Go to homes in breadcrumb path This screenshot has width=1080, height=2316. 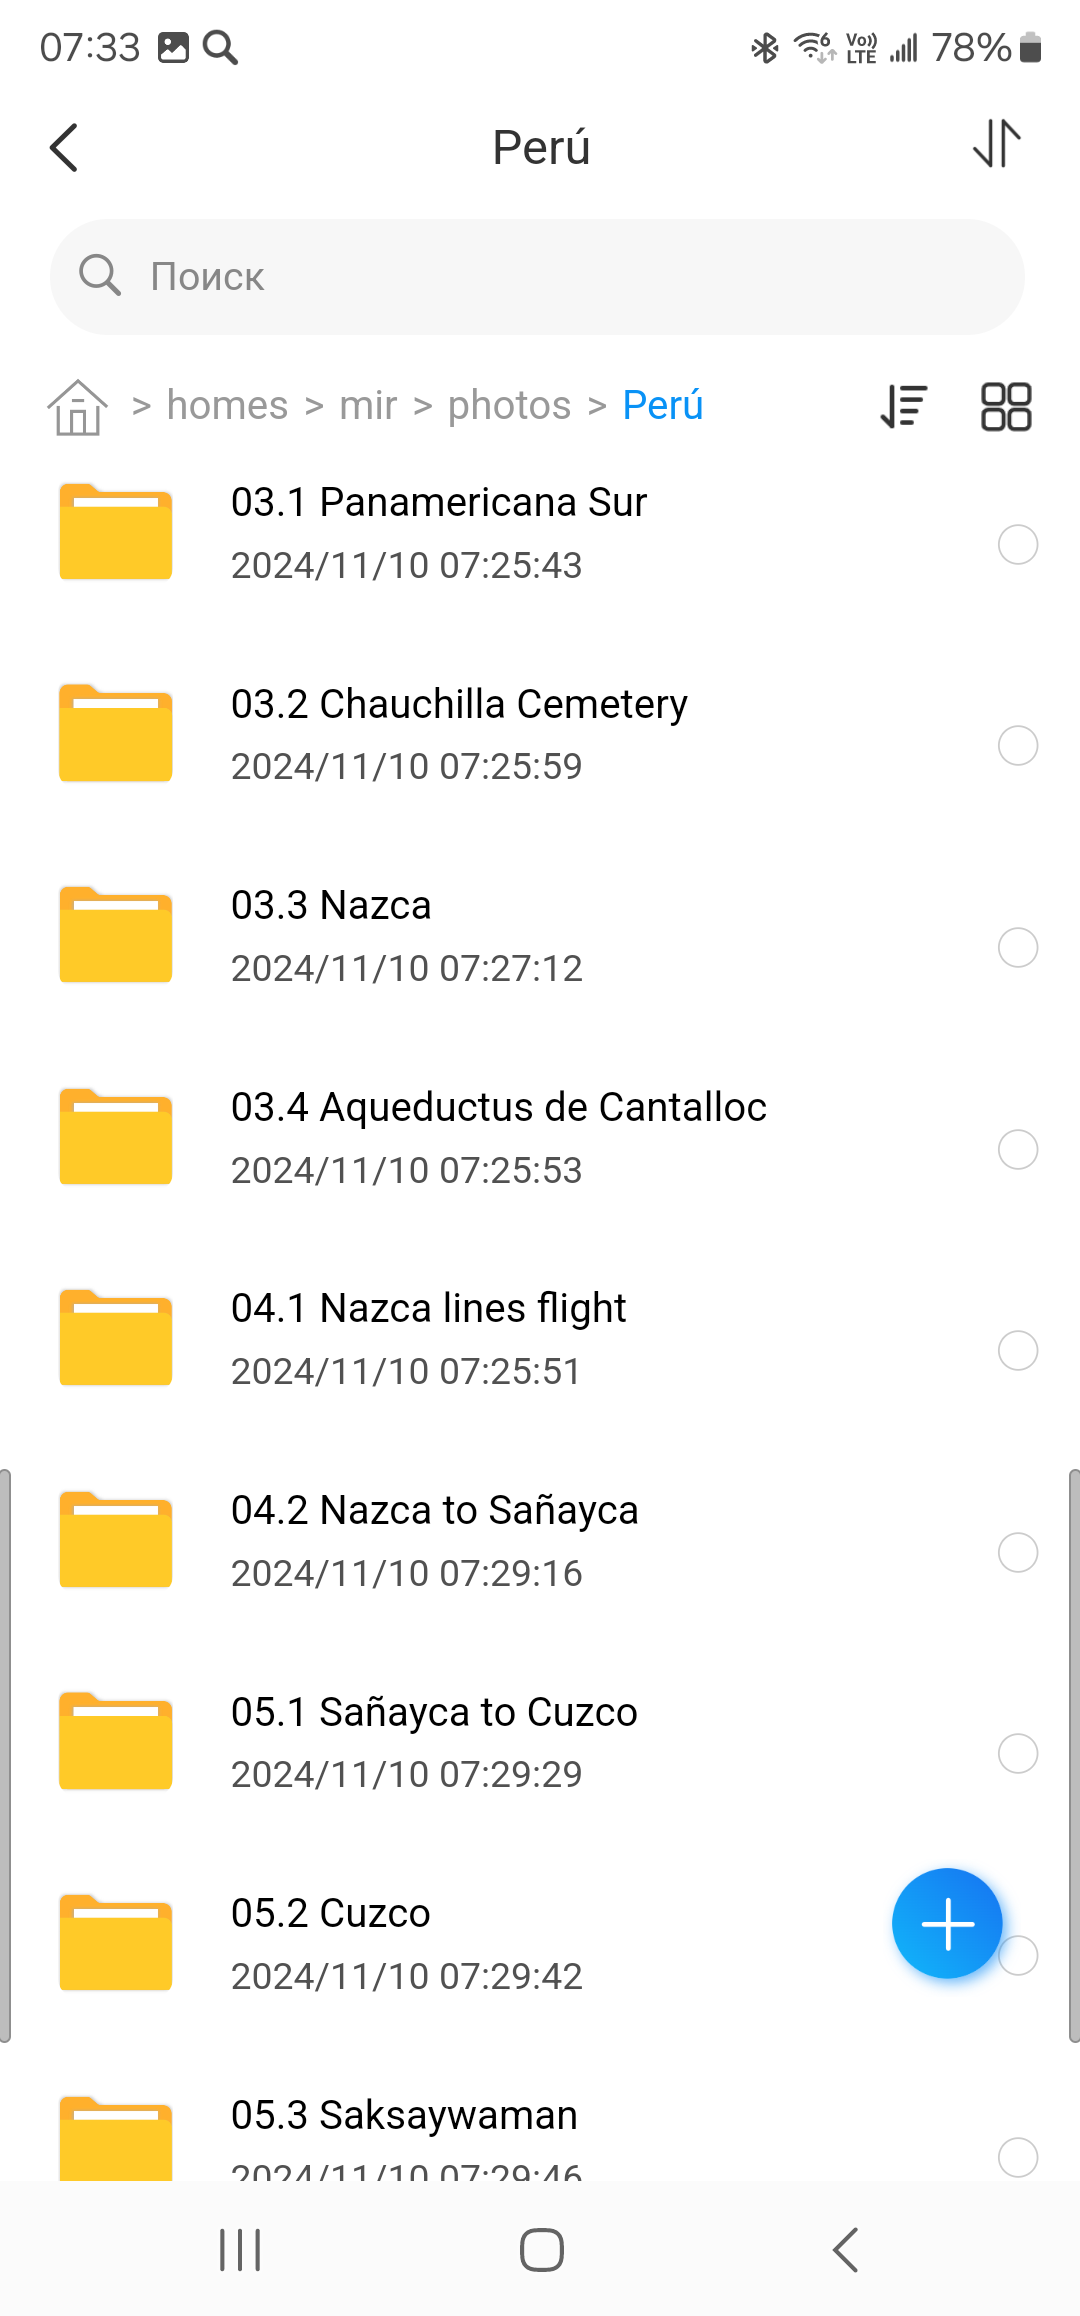227,406
